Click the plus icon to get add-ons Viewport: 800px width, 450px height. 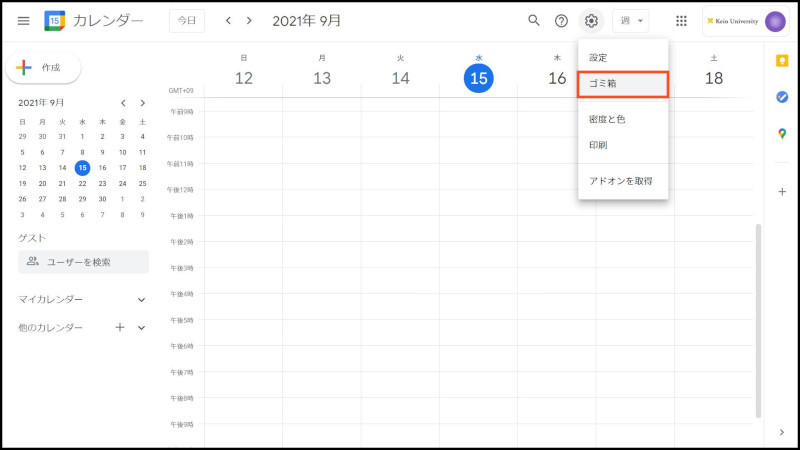point(782,191)
